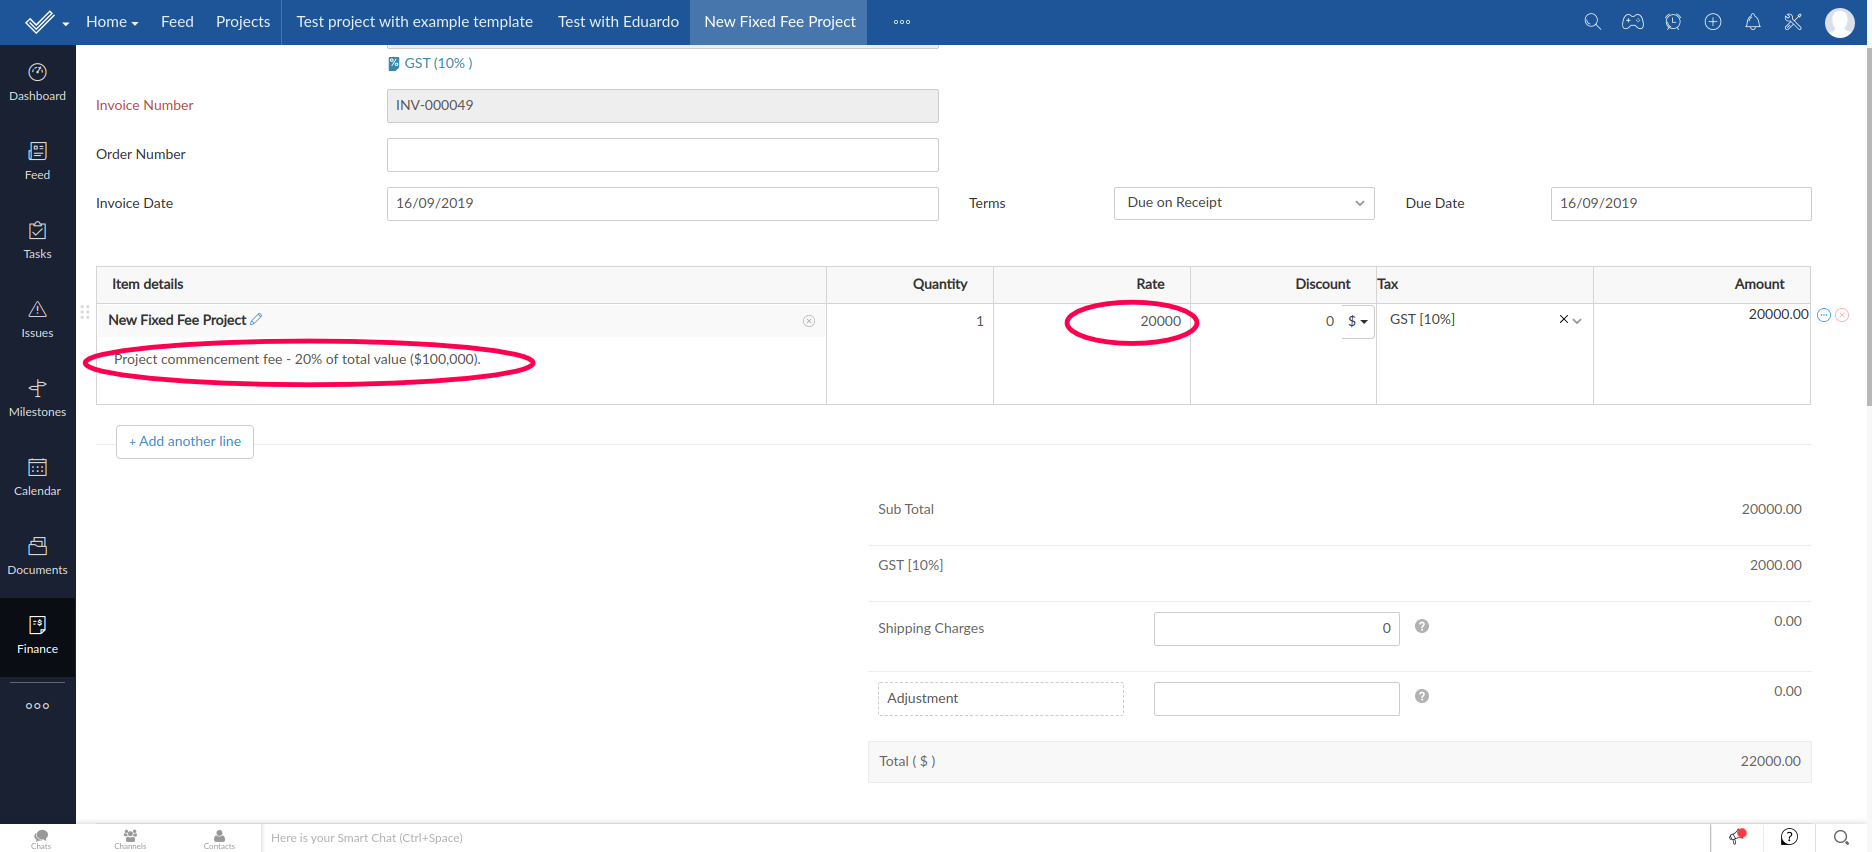Open the user profile avatar

pos(1840,22)
